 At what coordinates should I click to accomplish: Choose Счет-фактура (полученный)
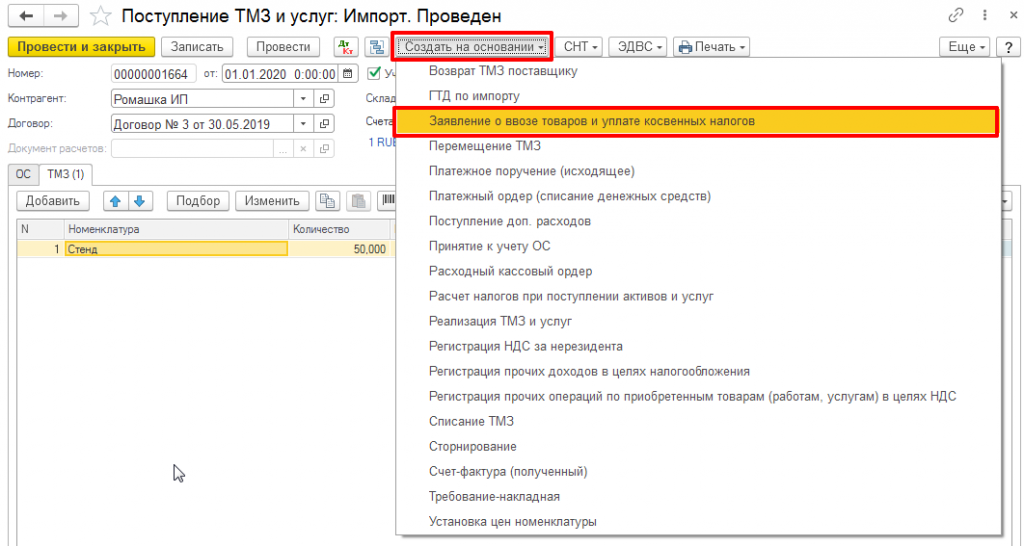pyautogui.click(x=508, y=472)
